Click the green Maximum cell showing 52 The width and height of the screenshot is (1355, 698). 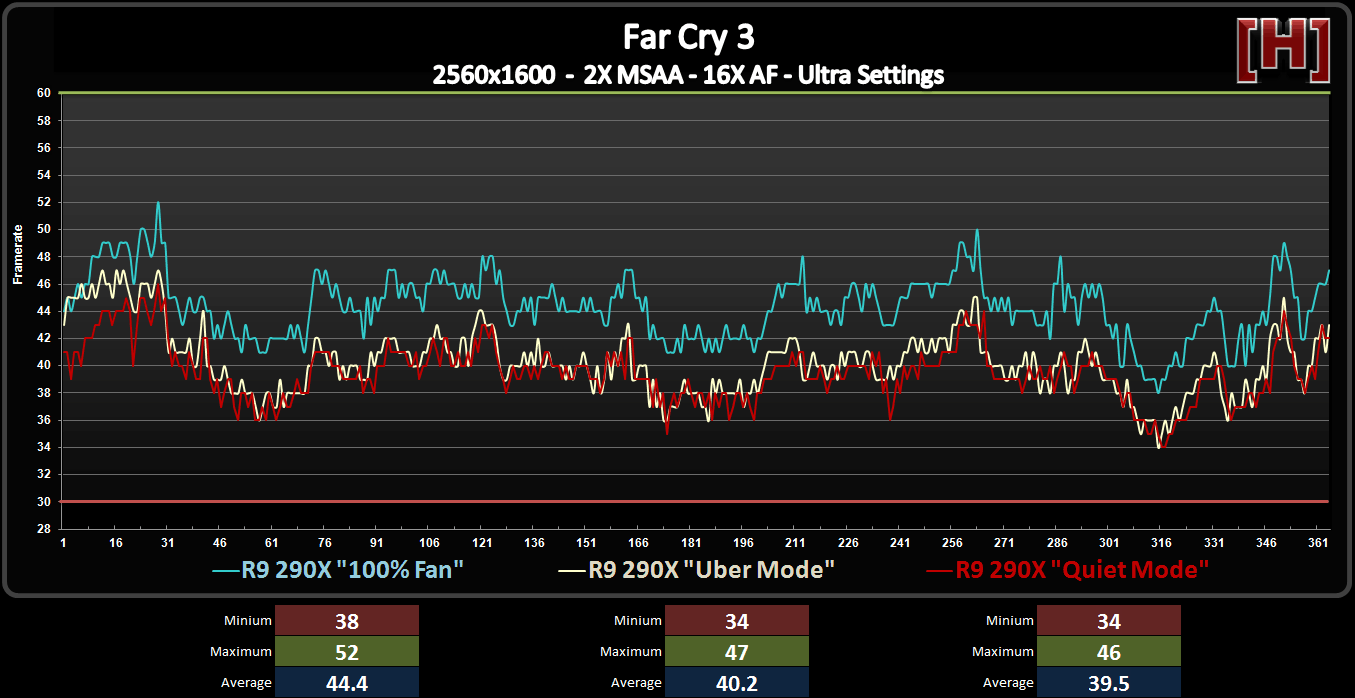click(x=347, y=652)
